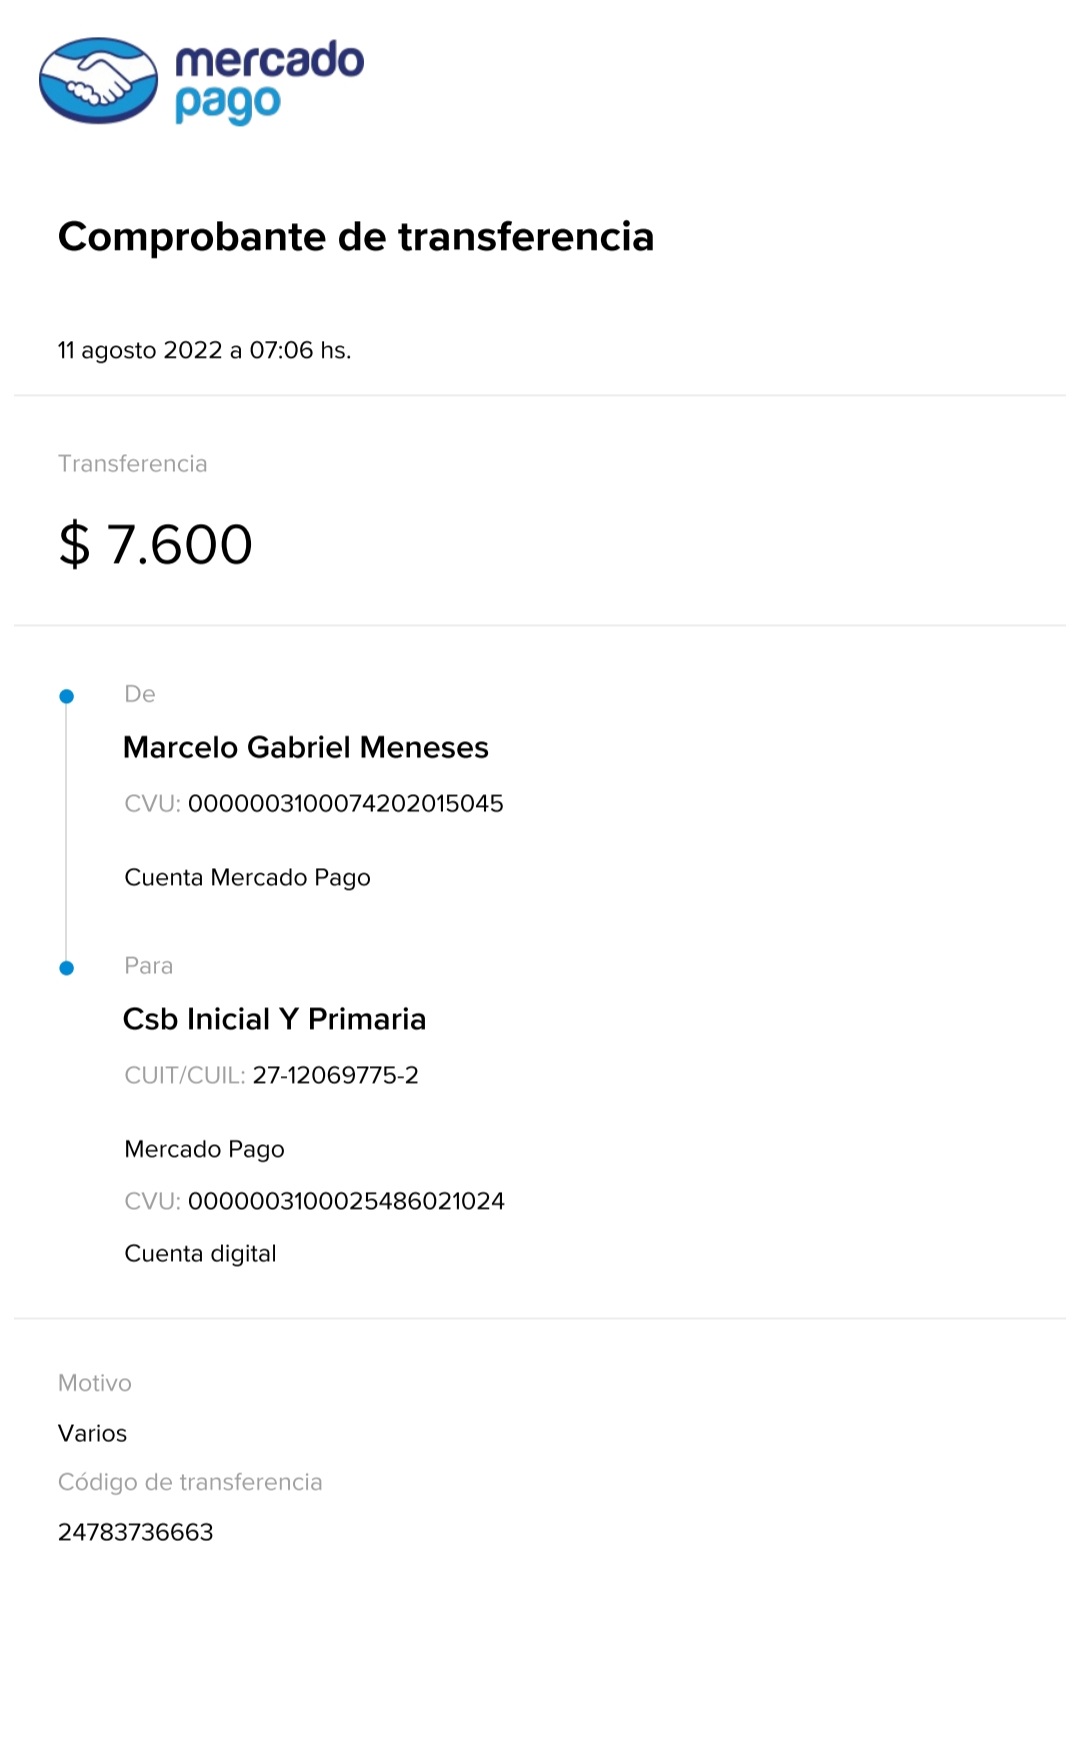Select the sender CVU number
1080x1742 pixels.
(x=346, y=804)
